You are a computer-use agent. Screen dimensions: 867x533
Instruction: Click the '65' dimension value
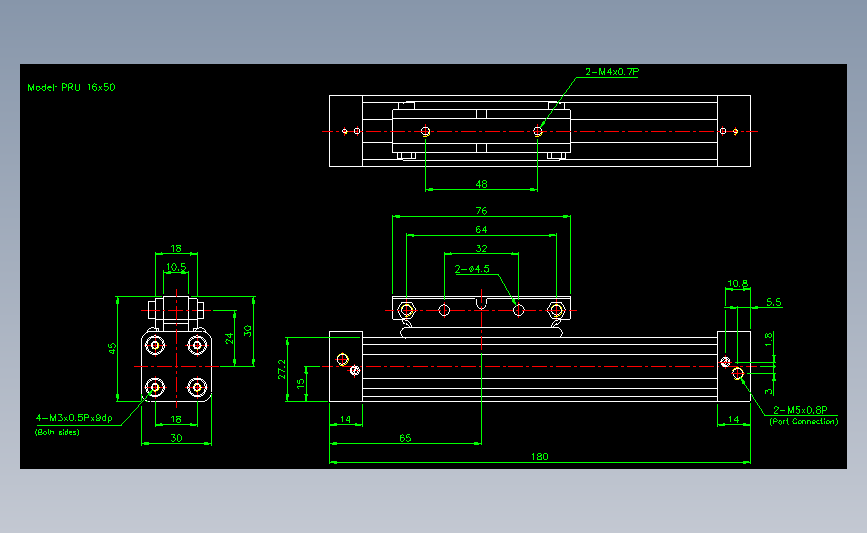405,438
